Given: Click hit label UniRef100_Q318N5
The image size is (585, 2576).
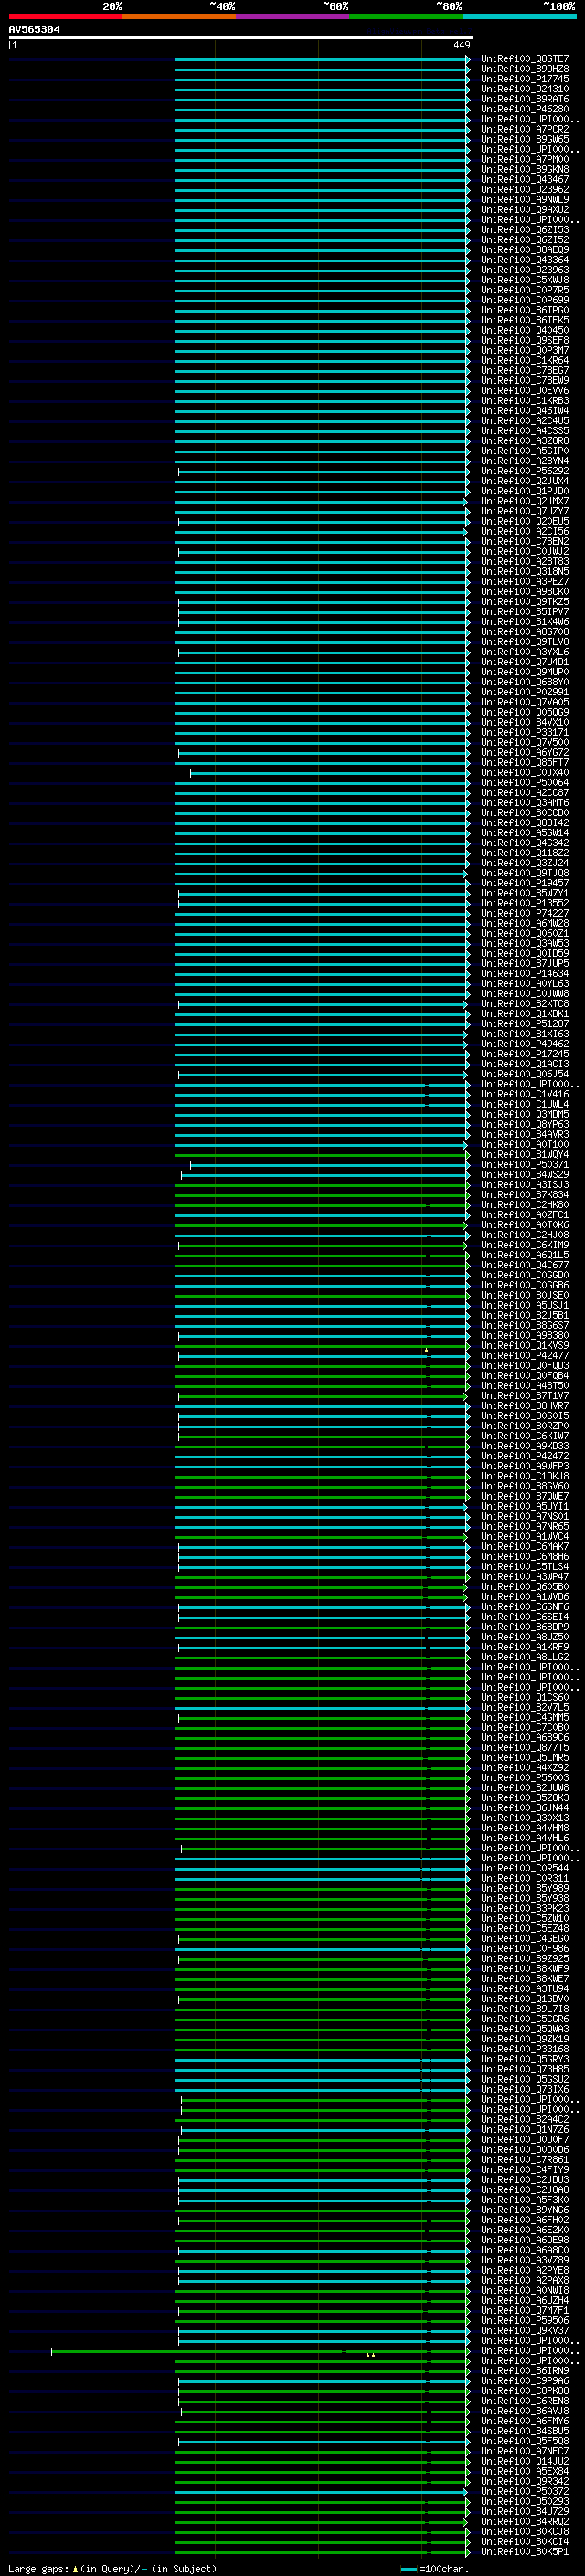Looking at the screenshot, I should pos(525,572).
